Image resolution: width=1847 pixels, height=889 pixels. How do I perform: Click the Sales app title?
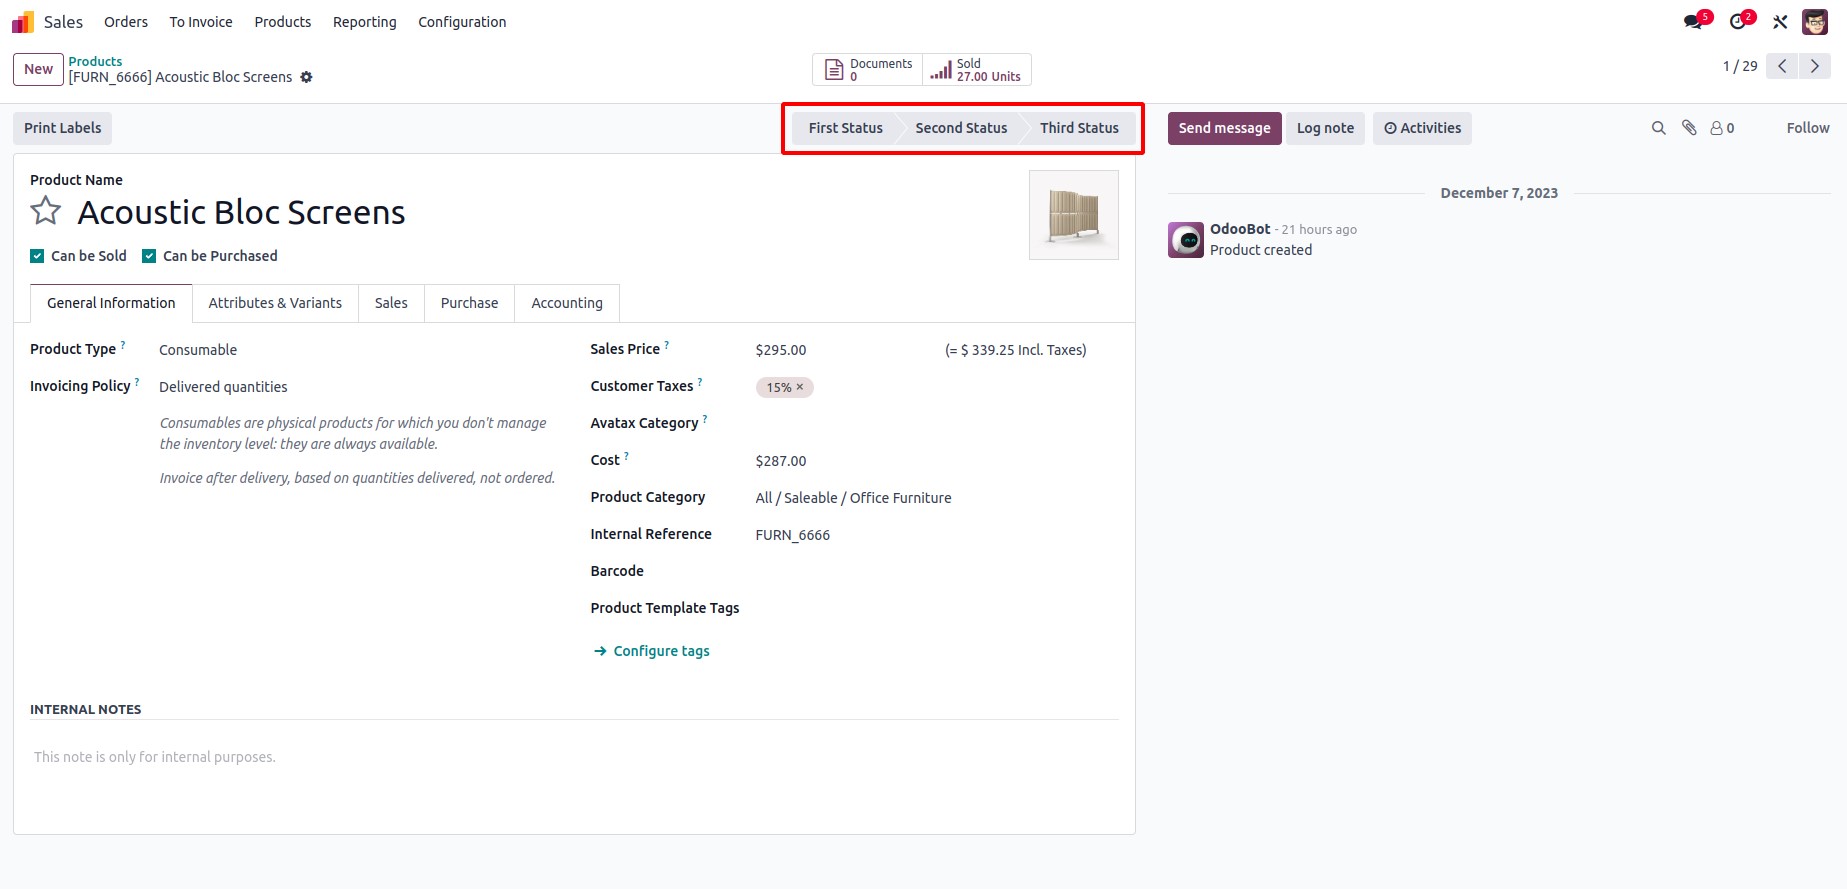tap(63, 22)
